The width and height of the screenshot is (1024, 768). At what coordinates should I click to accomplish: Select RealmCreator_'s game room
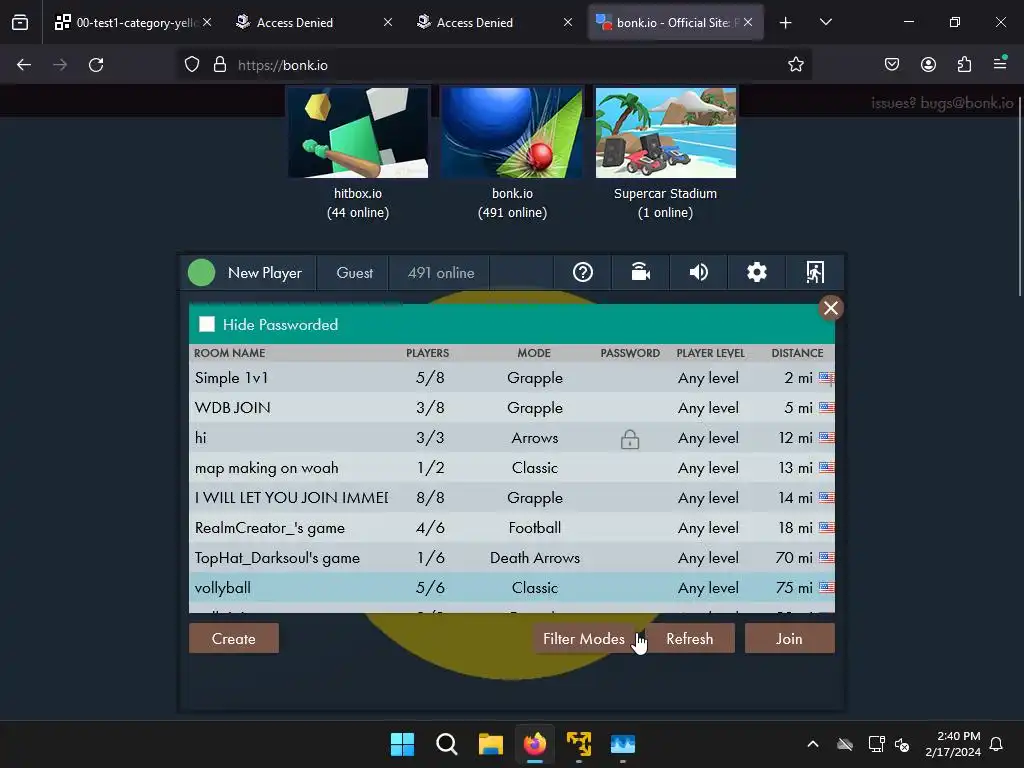[512, 528]
